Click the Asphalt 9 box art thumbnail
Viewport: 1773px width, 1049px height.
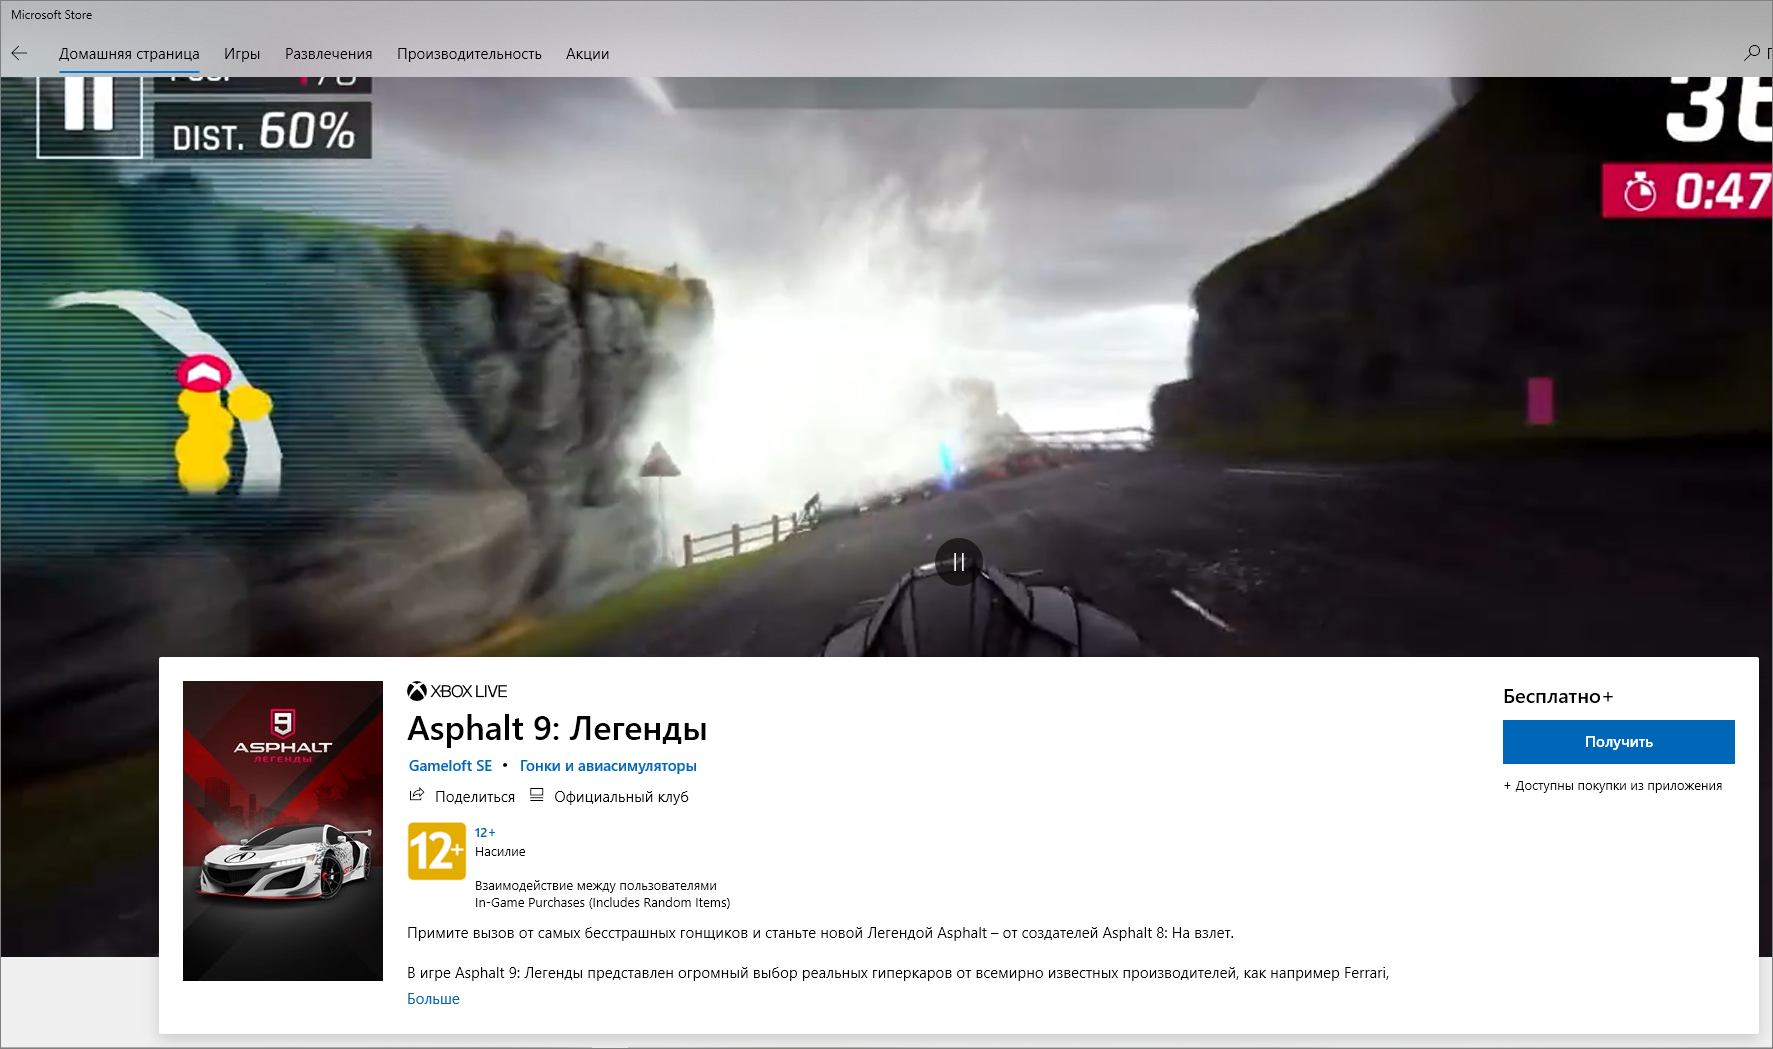(283, 831)
